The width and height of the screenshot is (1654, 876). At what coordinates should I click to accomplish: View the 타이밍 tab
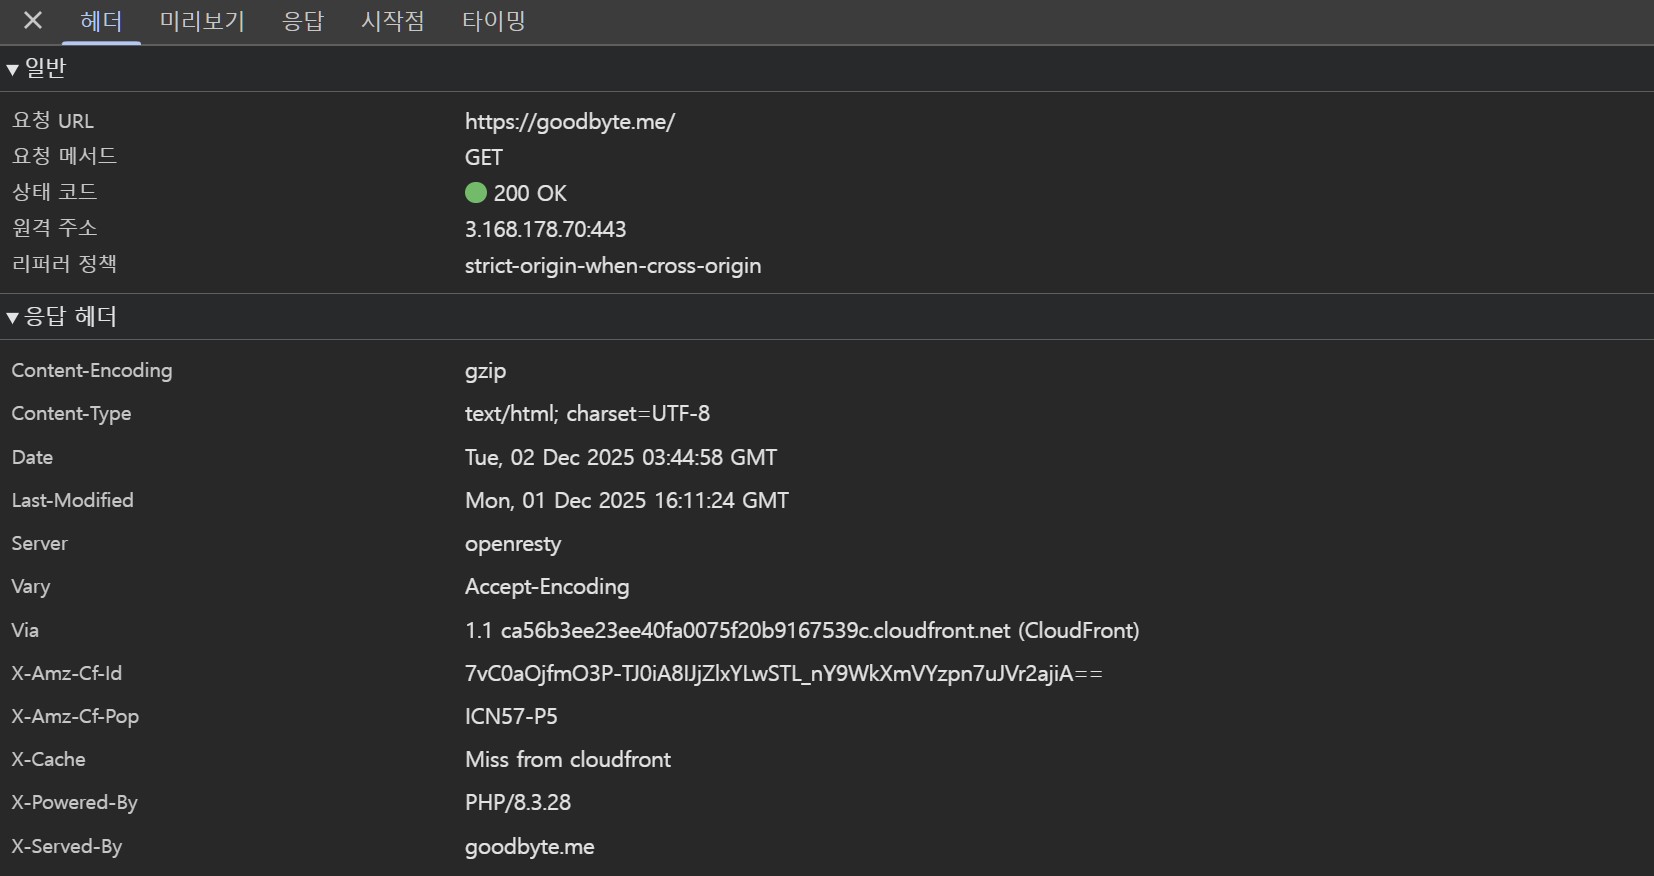[492, 21]
